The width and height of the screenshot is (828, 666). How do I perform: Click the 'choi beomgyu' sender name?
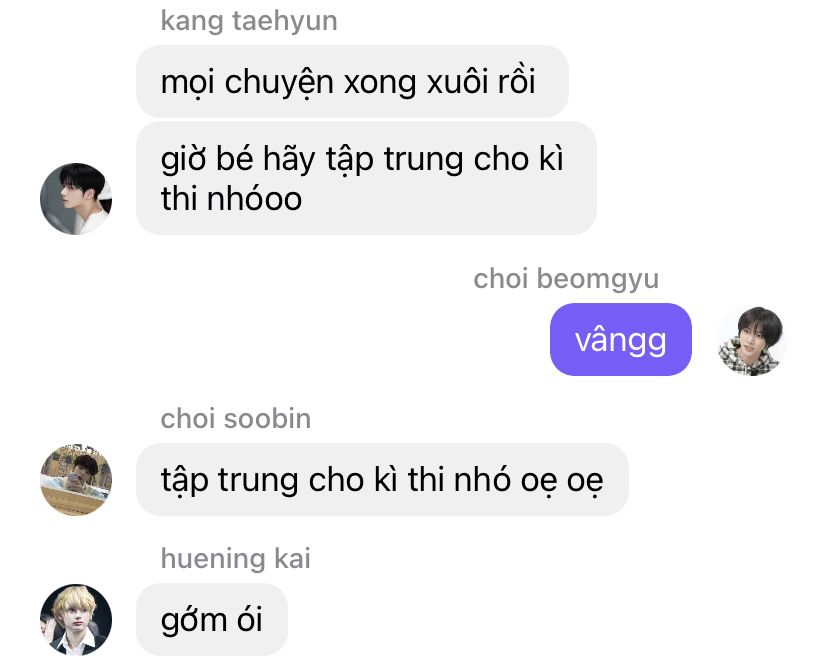[x=566, y=279]
